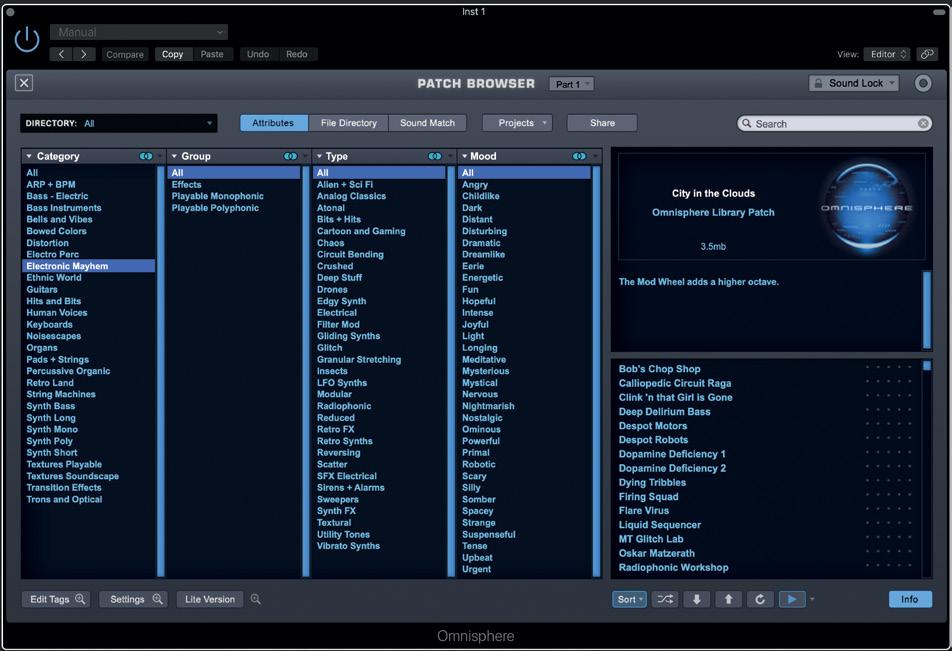Step to next patch with down arrow

(697, 599)
